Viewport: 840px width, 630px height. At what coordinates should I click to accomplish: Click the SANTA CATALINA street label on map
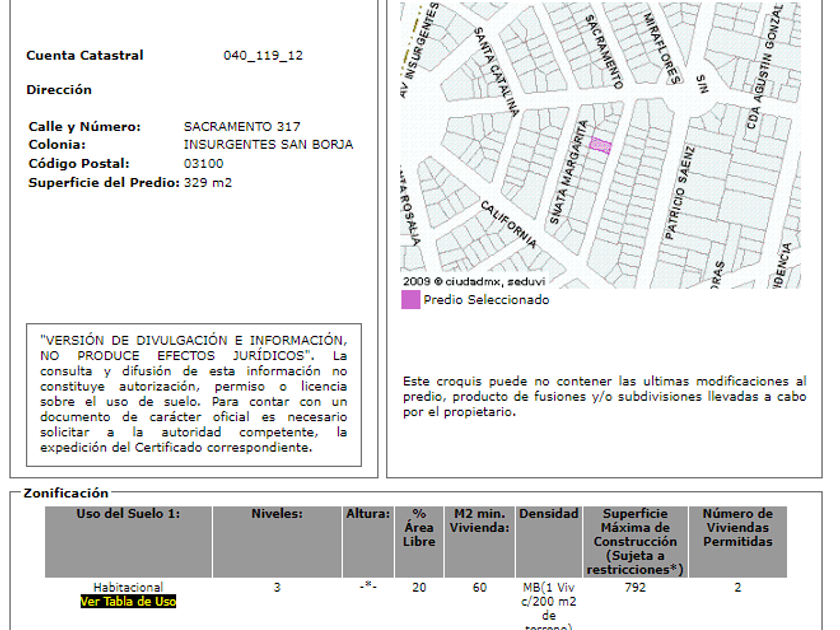[497, 72]
